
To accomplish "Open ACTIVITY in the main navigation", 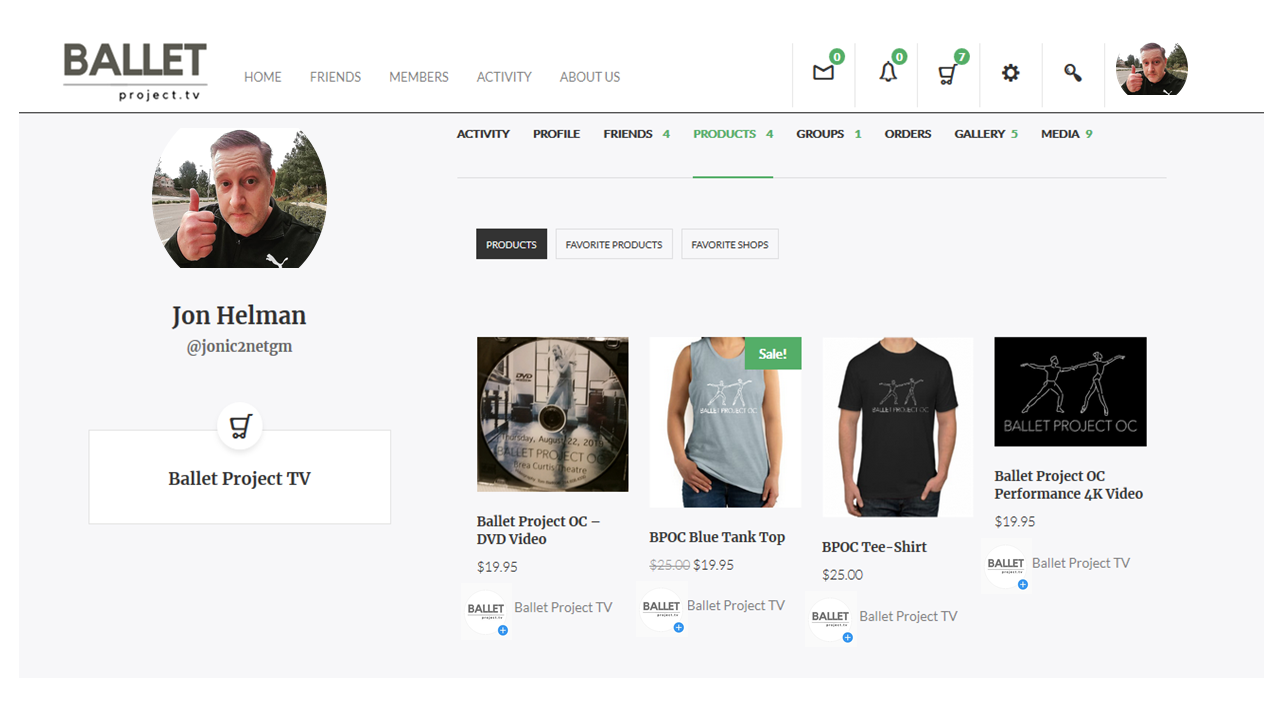I will point(504,77).
